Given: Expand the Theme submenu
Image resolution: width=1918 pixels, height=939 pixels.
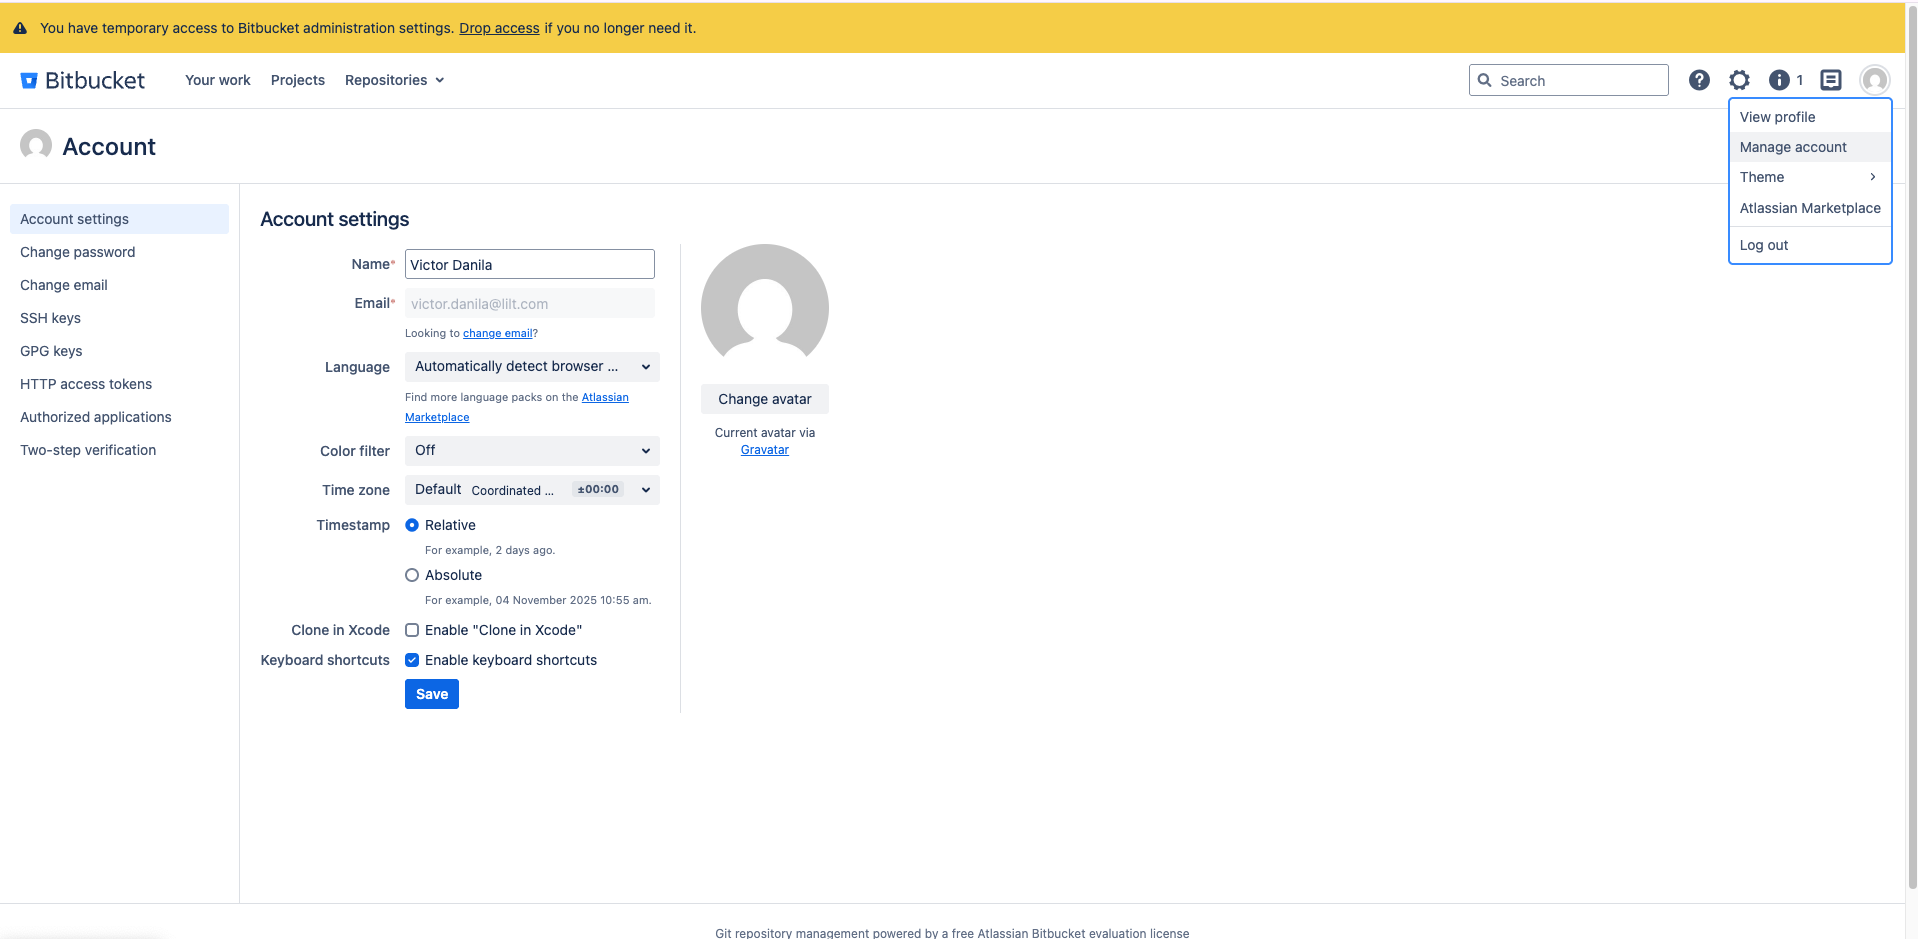Looking at the screenshot, I should 1810,177.
